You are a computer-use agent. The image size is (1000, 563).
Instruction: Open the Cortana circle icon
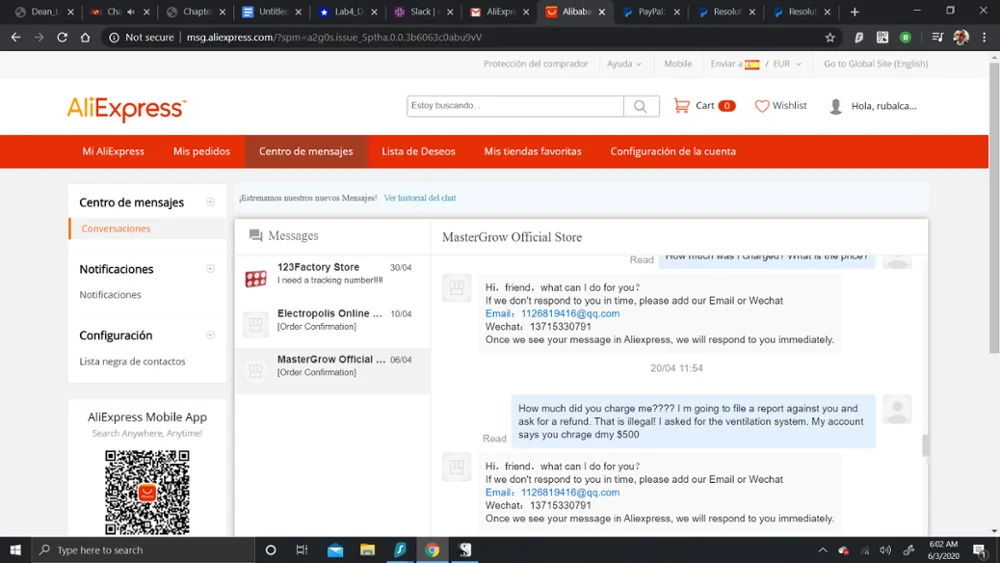point(270,550)
